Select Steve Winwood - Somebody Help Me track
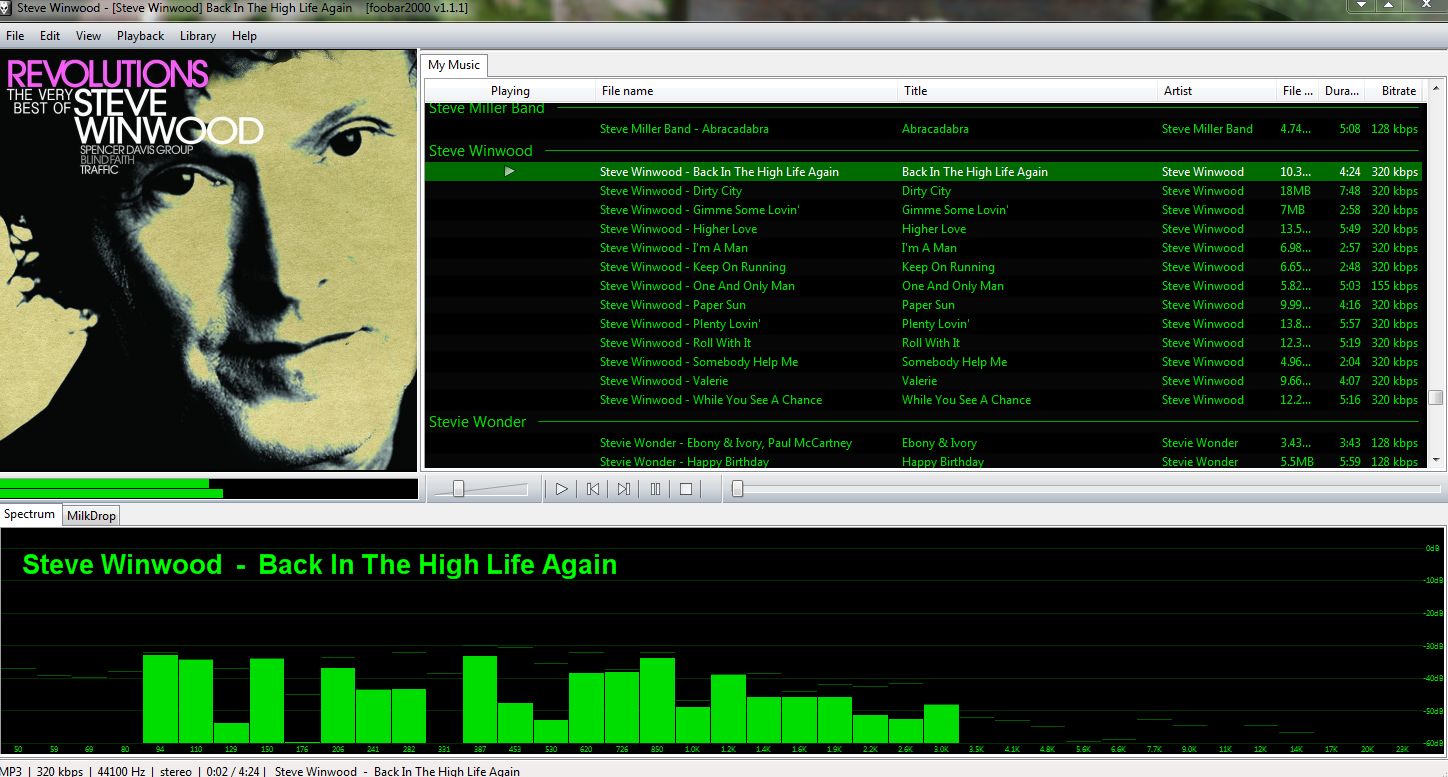 pyautogui.click(x=923, y=362)
